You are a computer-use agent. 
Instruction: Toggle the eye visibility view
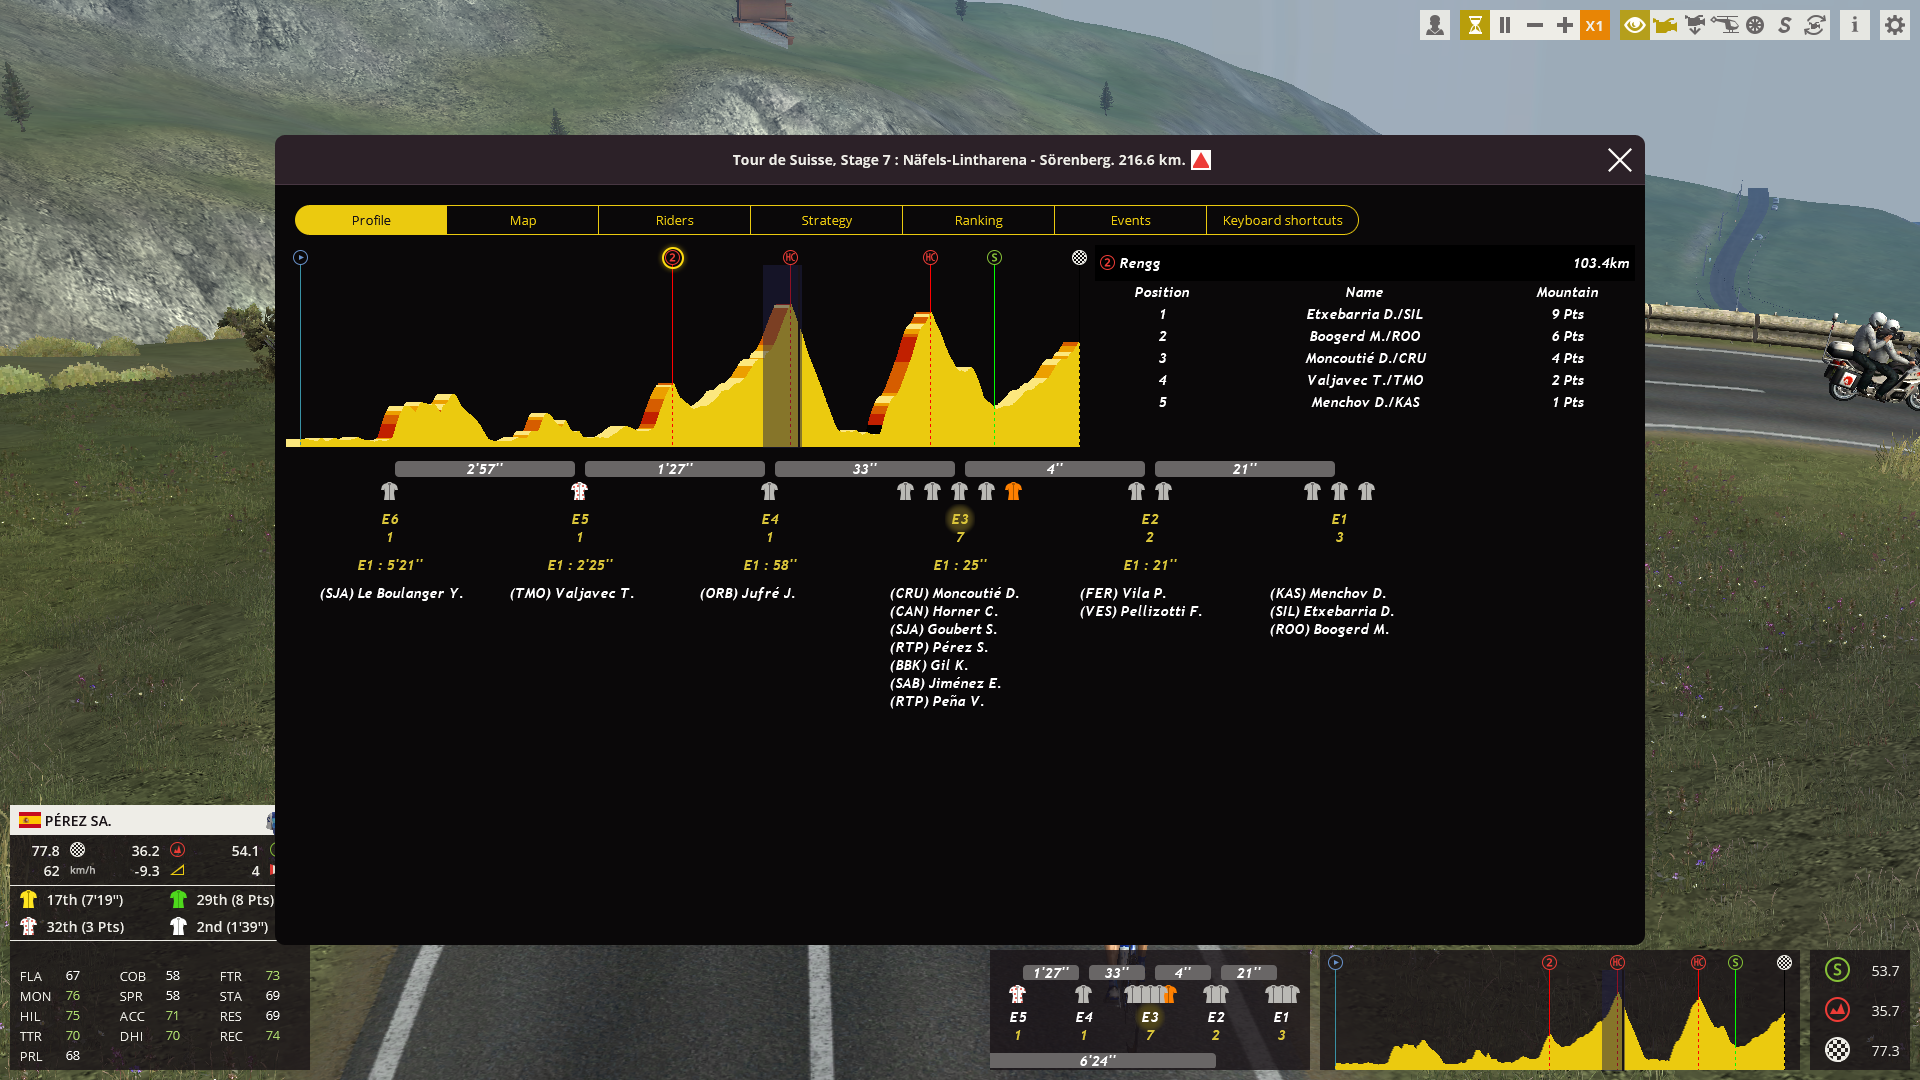pos(1635,25)
